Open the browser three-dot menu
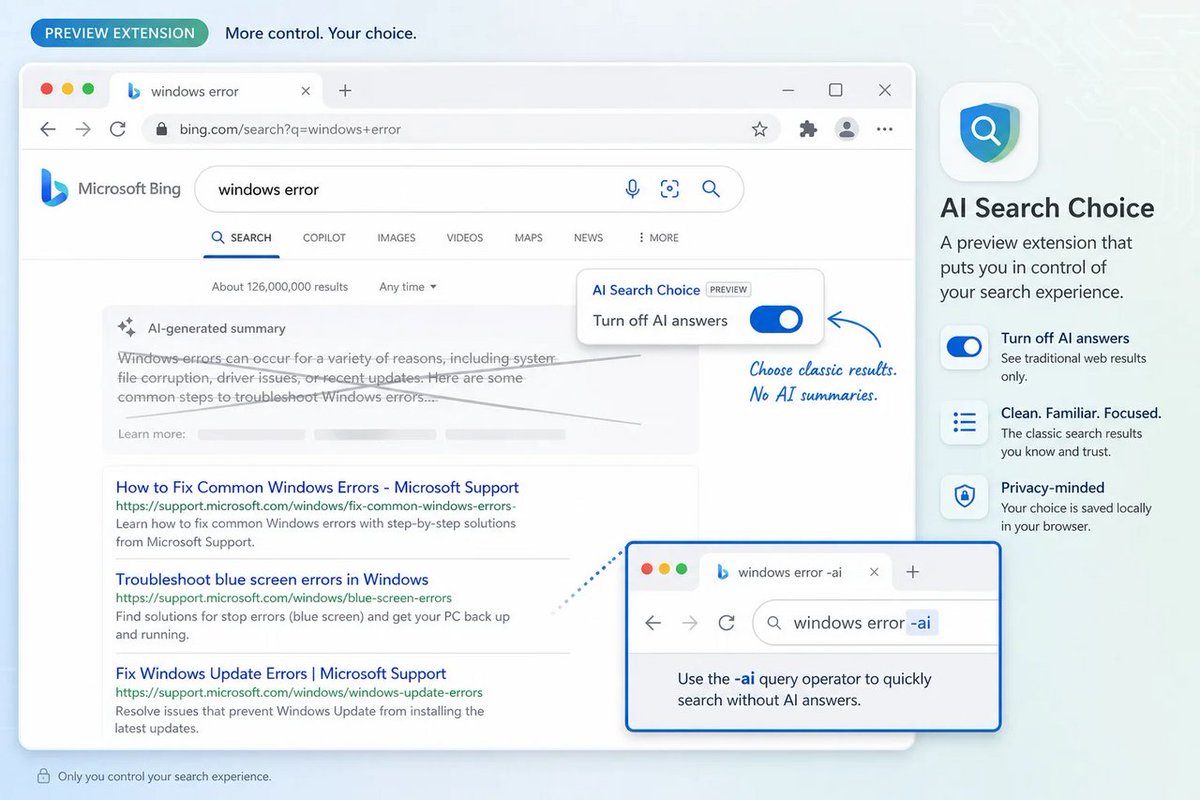The image size is (1200, 800). 885,129
